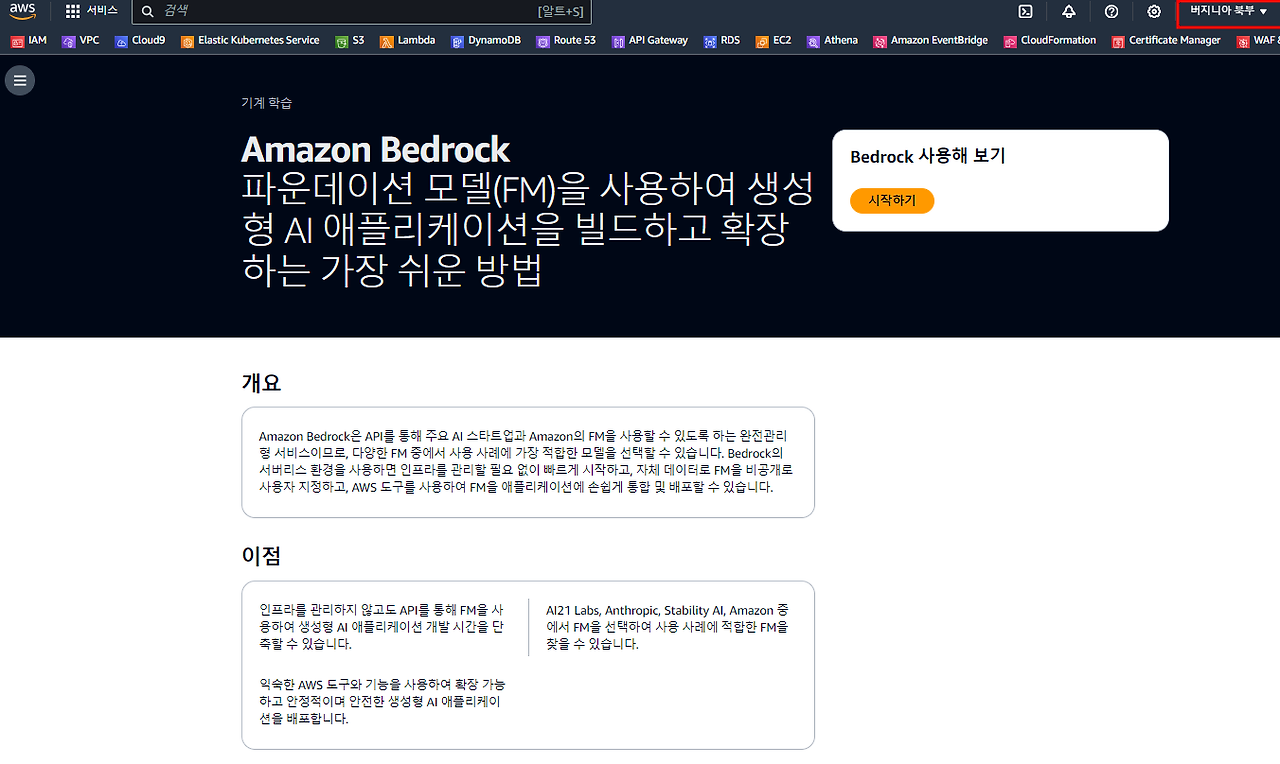1280x764 pixels.
Task: Click the tagline starting 파운데이션 모델(FM)을 사용하여
Action: 527,228
